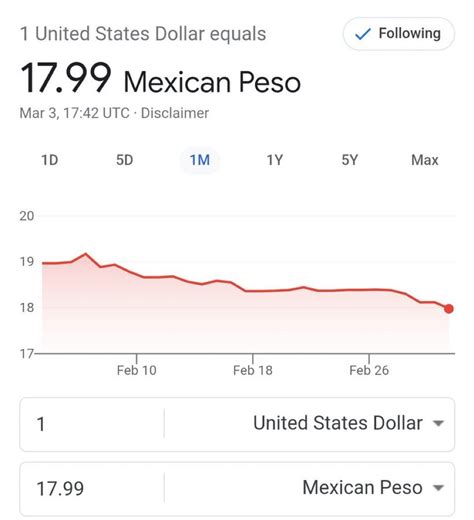Click the Feb 26 axis marker
The height and width of the screenshot is (520, 474).
(x=369, y=370)
